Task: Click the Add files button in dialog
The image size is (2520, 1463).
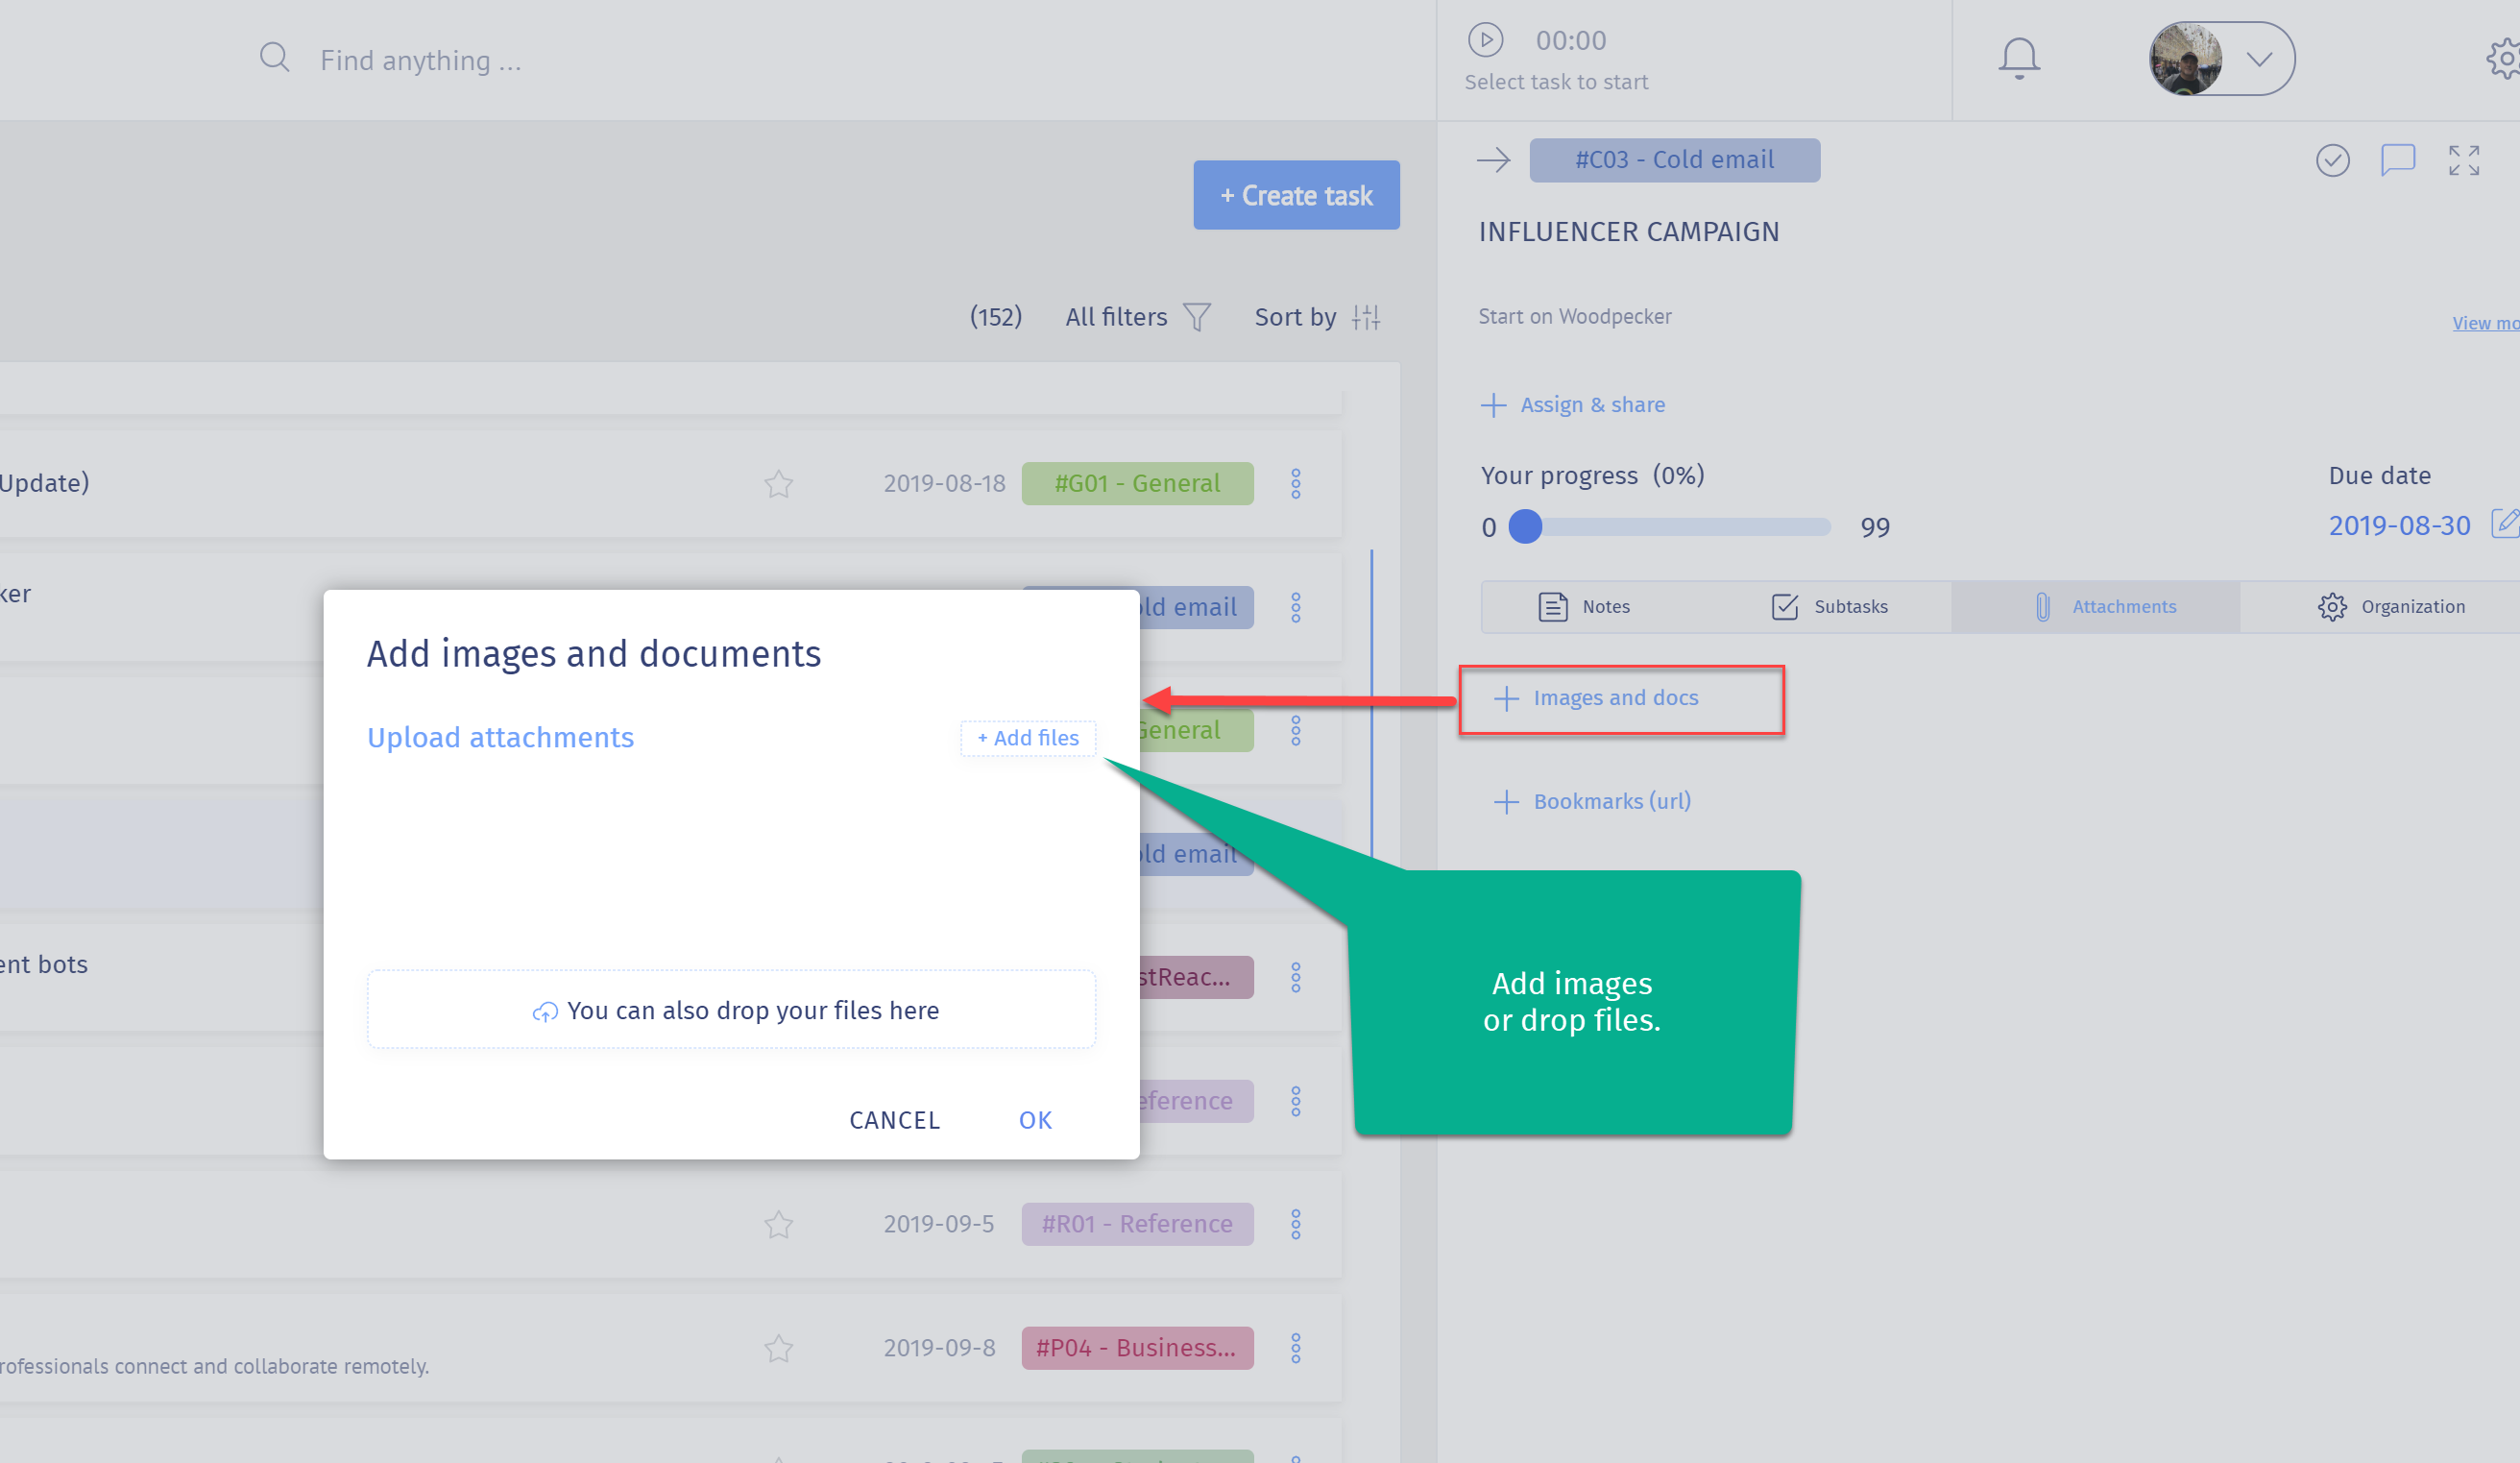Action: [1027, 738]
